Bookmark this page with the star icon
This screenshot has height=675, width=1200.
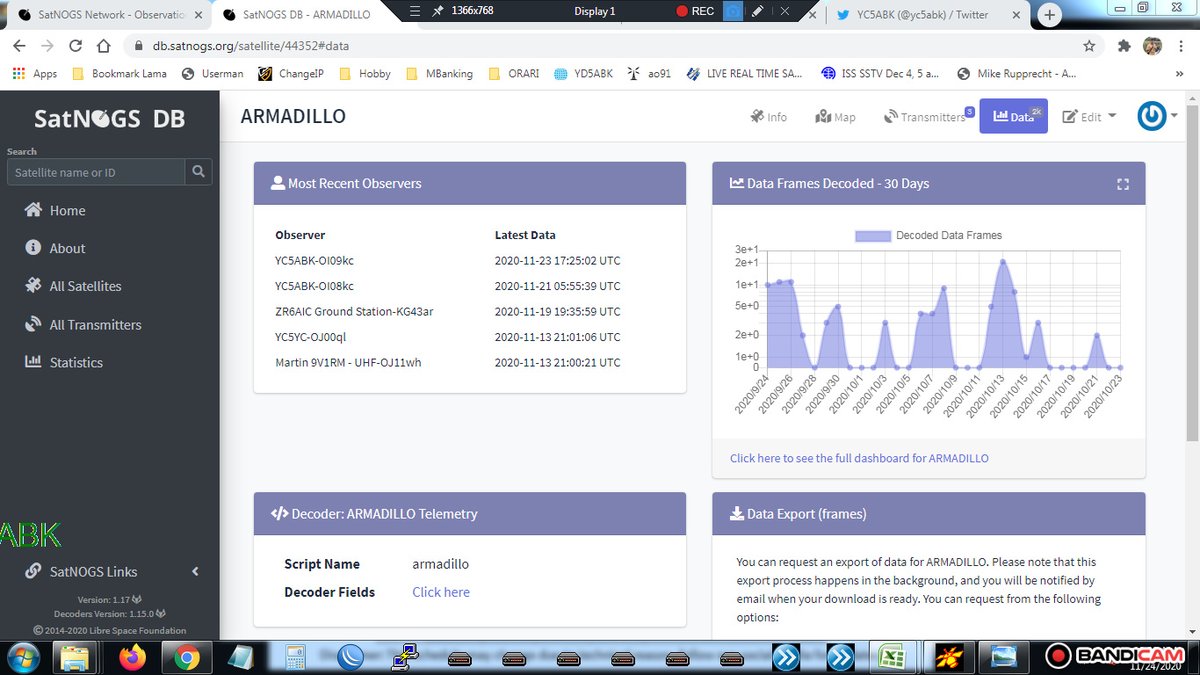1089,46
